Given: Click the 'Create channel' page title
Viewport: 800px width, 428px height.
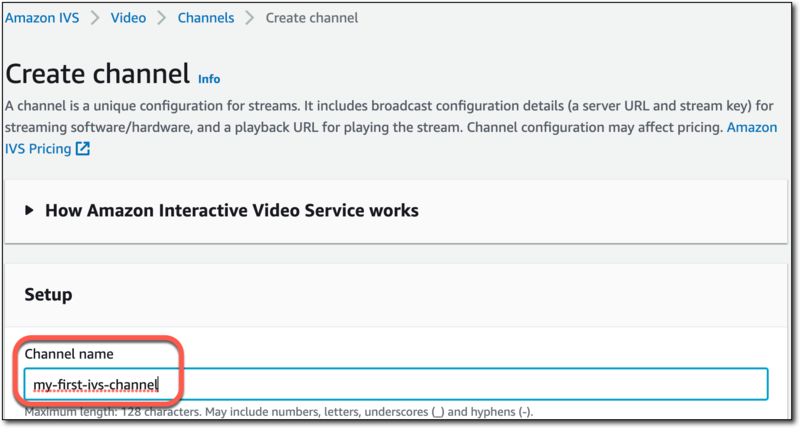Looking at the screenshot, I should click(97, 73).
